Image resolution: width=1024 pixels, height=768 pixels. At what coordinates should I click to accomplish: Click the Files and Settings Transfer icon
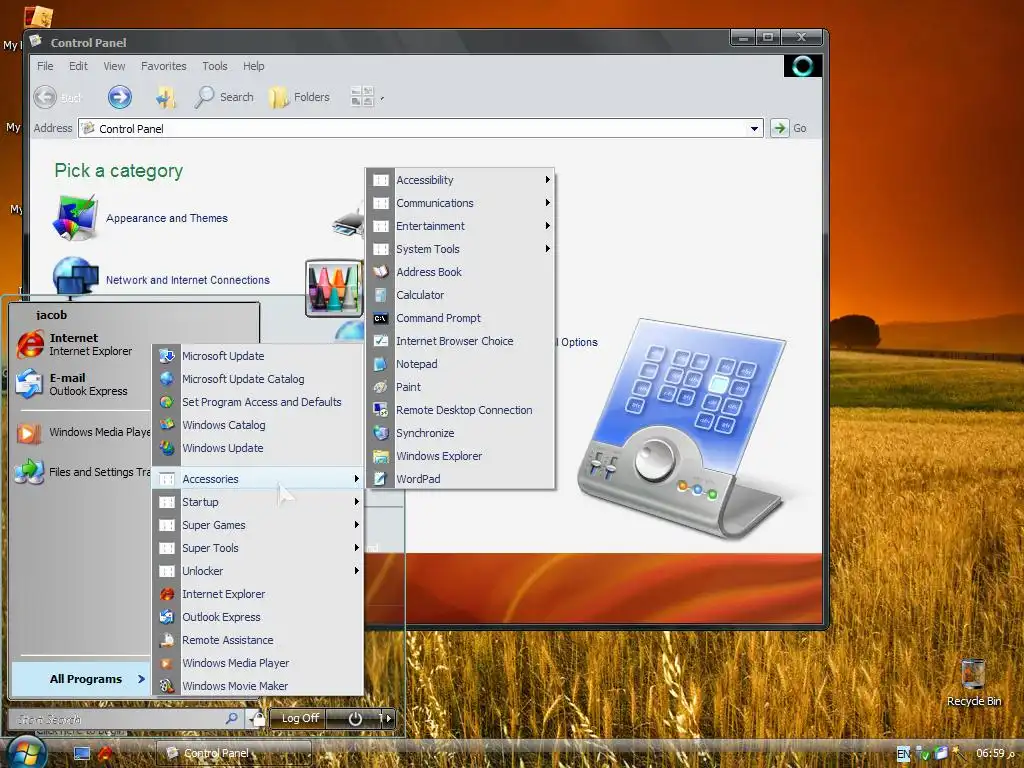pos(29,471)
